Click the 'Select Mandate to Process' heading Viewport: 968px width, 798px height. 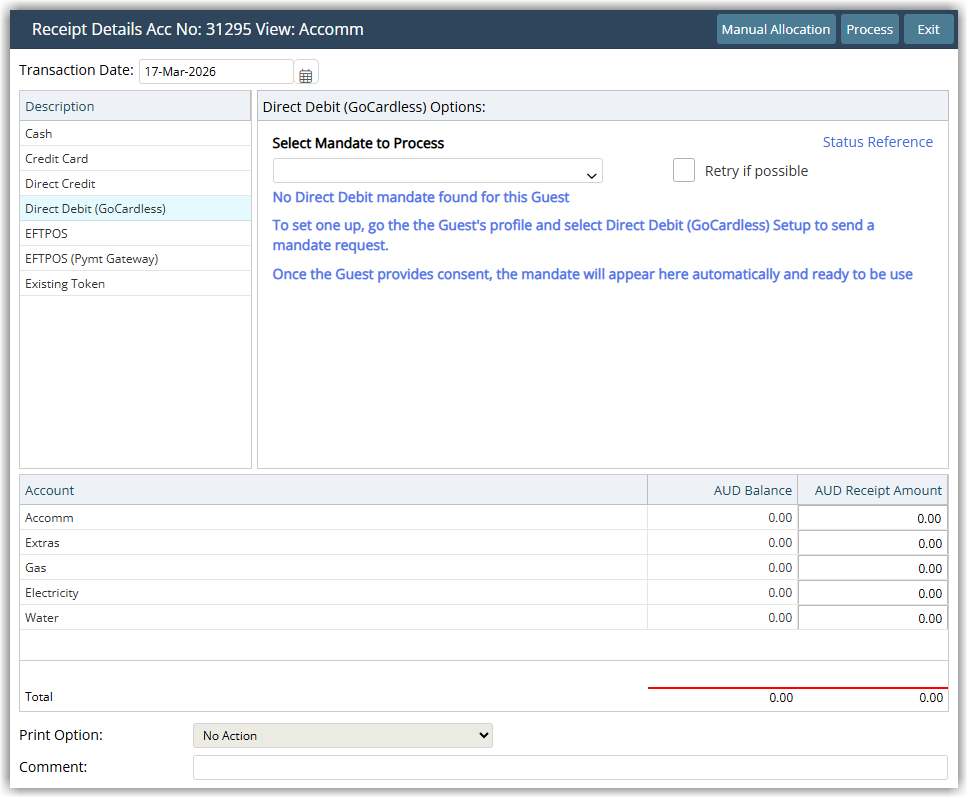[x=358, y=143]
